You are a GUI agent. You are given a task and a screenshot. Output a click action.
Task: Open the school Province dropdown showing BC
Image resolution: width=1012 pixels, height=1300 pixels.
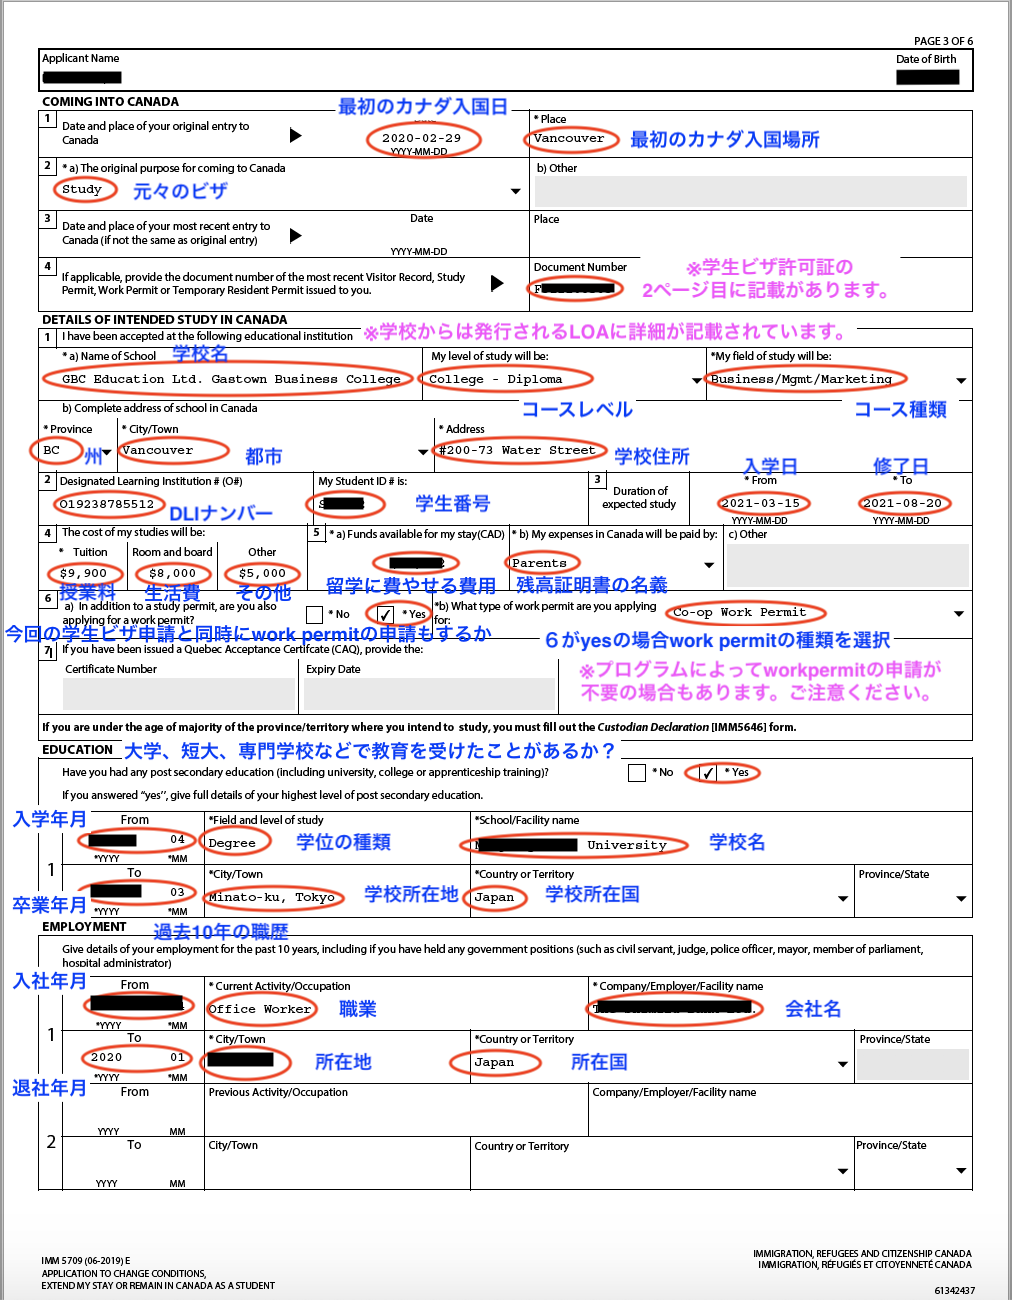[x=107, y=452]
